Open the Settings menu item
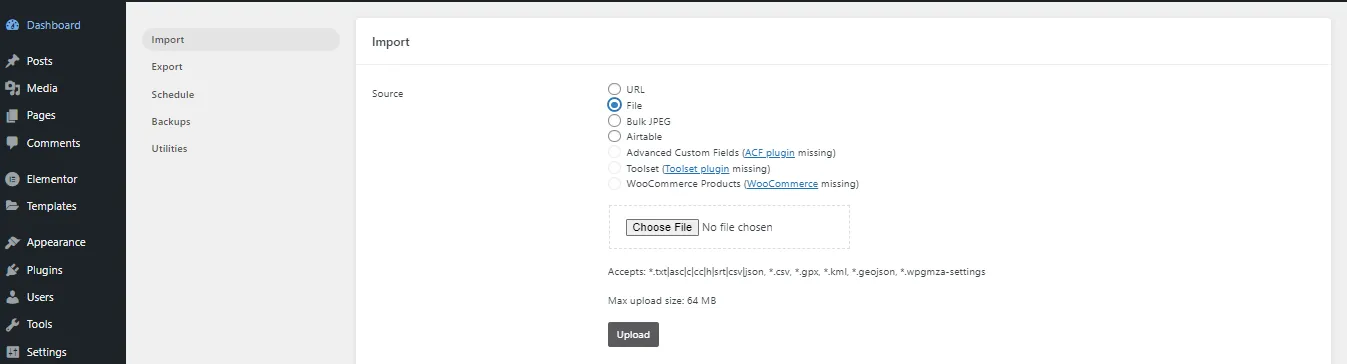 (63, 352)
